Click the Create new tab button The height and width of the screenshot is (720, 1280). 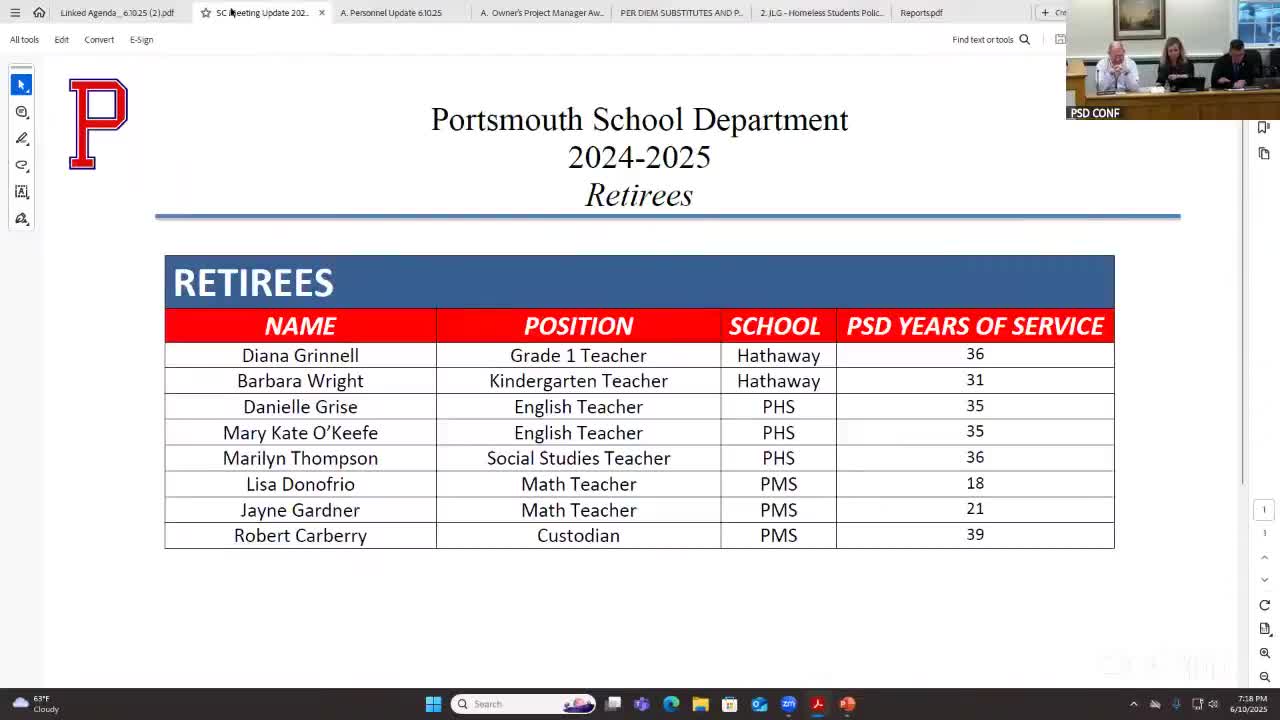tap(1053, 13)
